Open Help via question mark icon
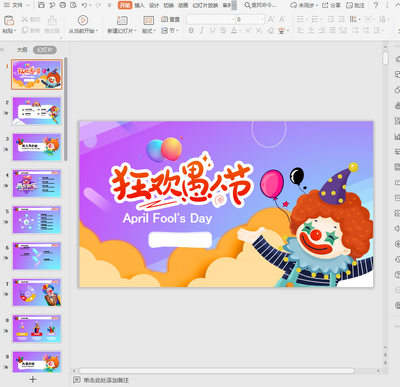Screen dimensions: 400x387 [376, 5]
